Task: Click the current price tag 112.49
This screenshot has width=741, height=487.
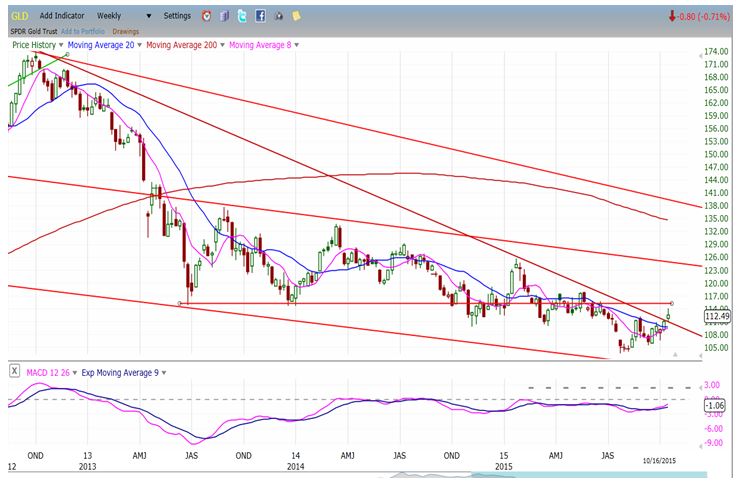Action: tap(717, 316)
